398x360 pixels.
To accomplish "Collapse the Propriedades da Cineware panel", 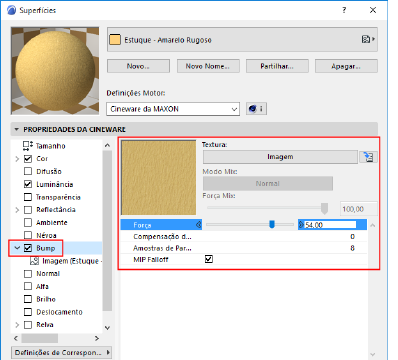I will [x=17, y=129].
